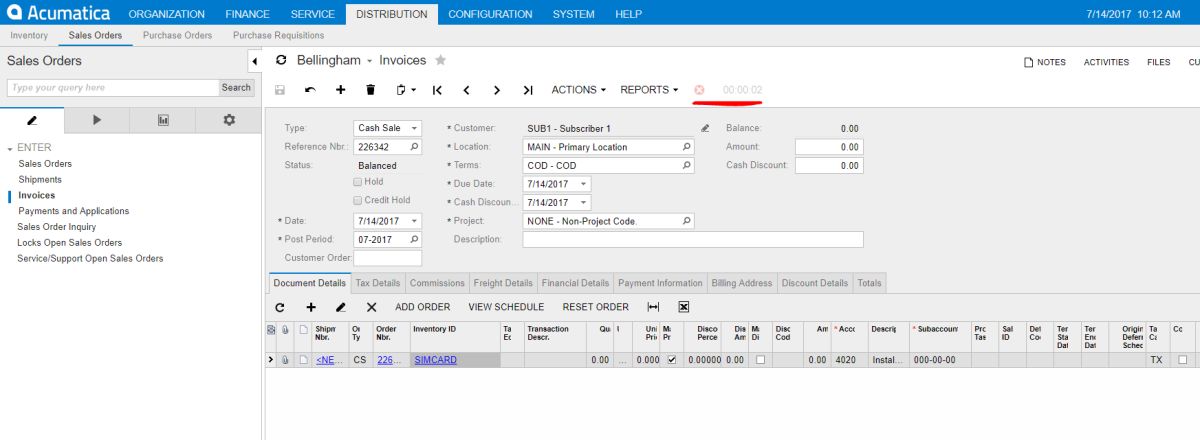
Task: Select the gear settings tab
Action: pos(229,120)
